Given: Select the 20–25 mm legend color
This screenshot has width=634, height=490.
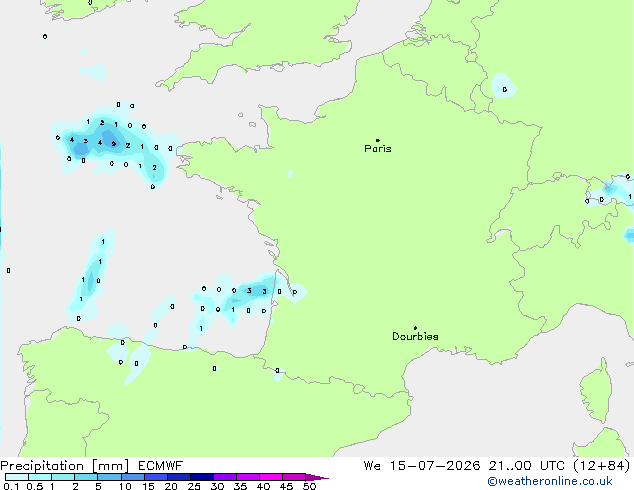Looking at the screenshot, I should click(179, 477).
